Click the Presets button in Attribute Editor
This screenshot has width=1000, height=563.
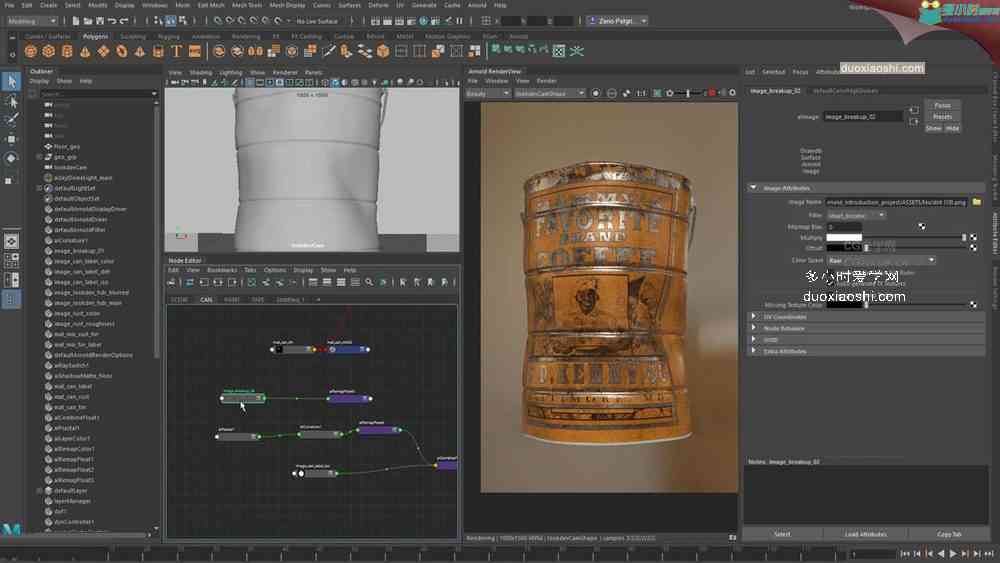pos(942,117)
